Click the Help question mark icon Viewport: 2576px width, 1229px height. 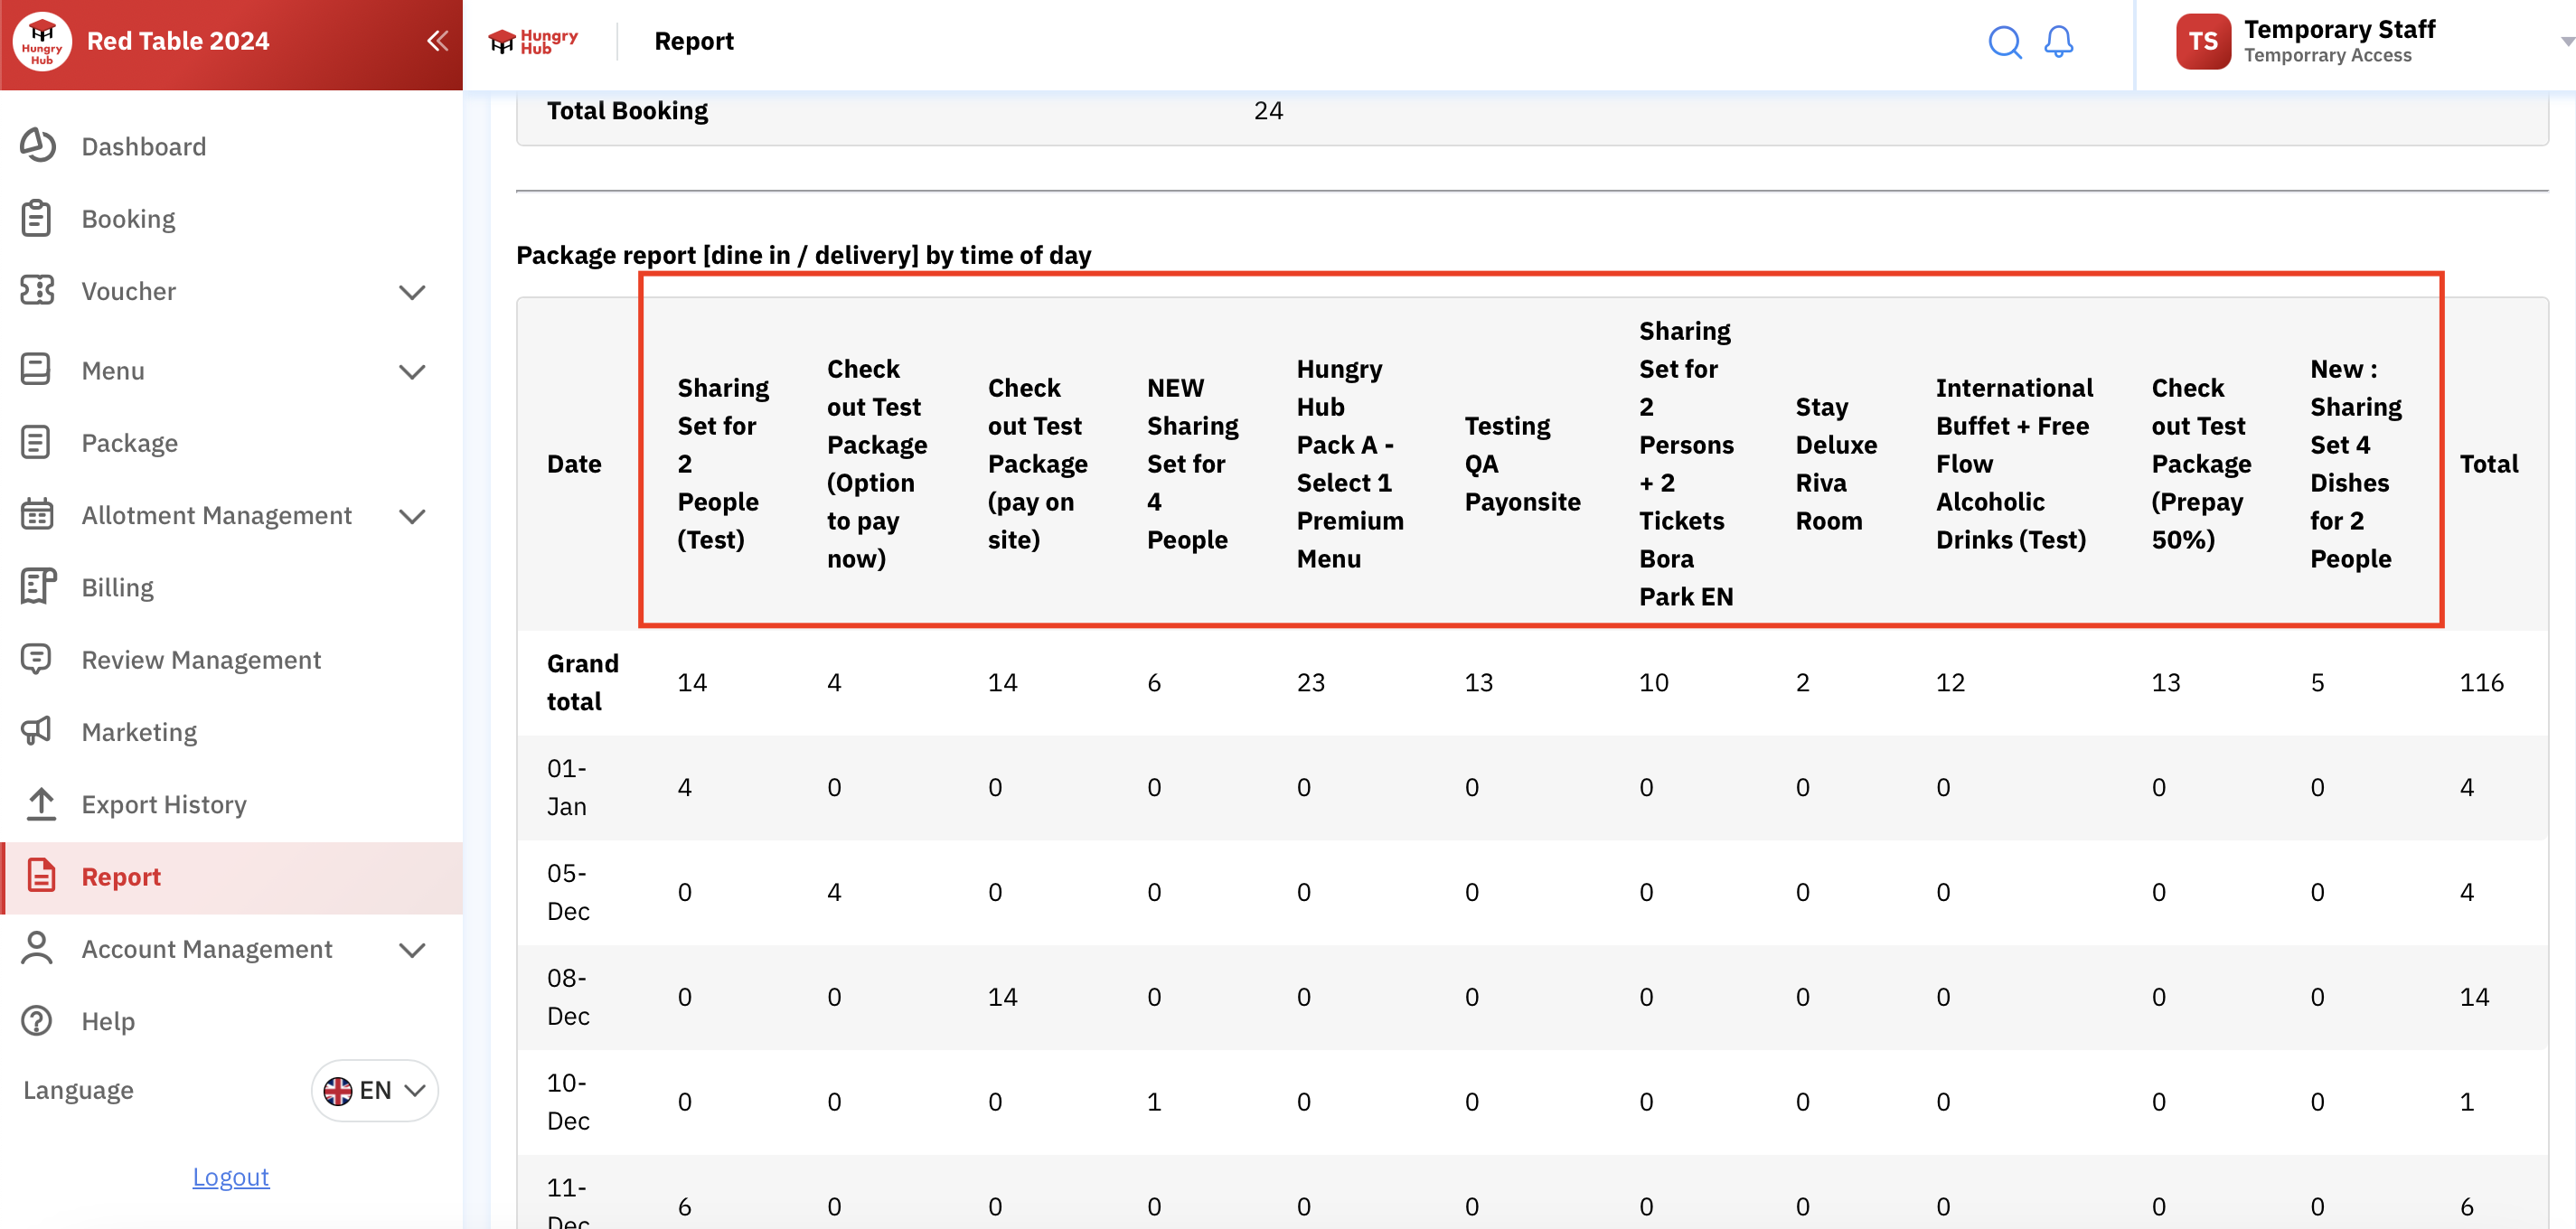pos(37,1020)
